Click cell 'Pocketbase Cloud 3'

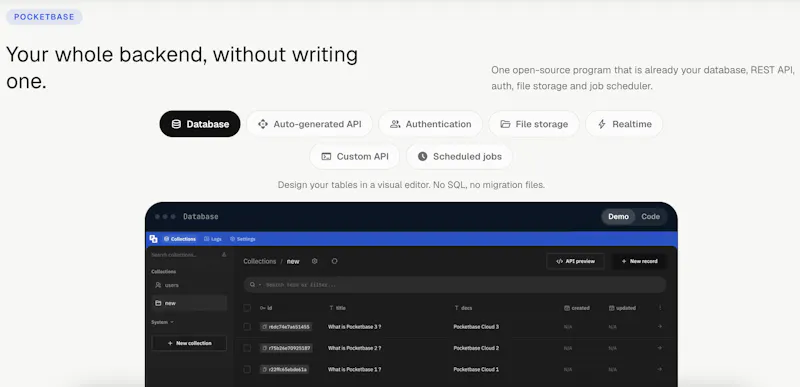click(x=476, y=327)
